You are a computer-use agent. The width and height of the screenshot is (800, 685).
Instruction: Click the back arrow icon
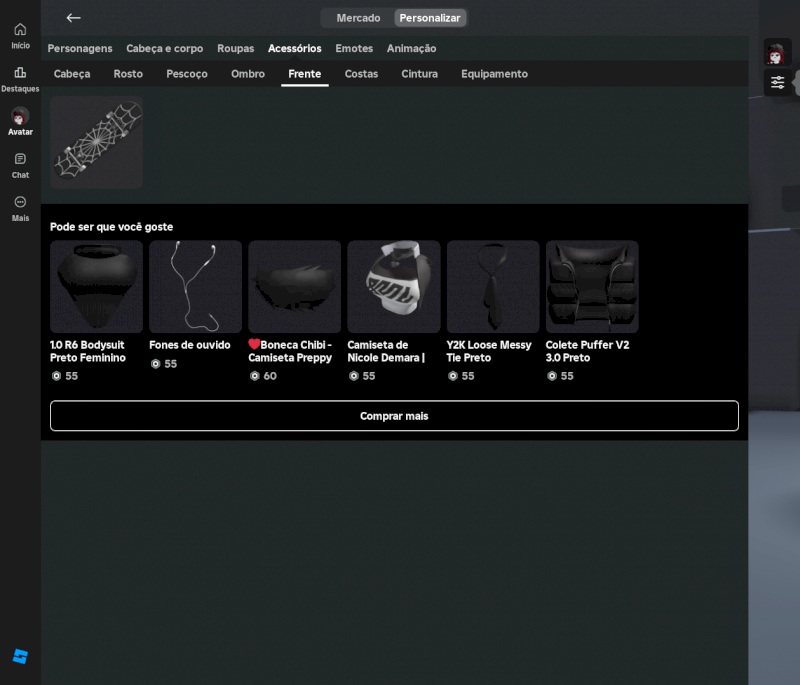73,18
